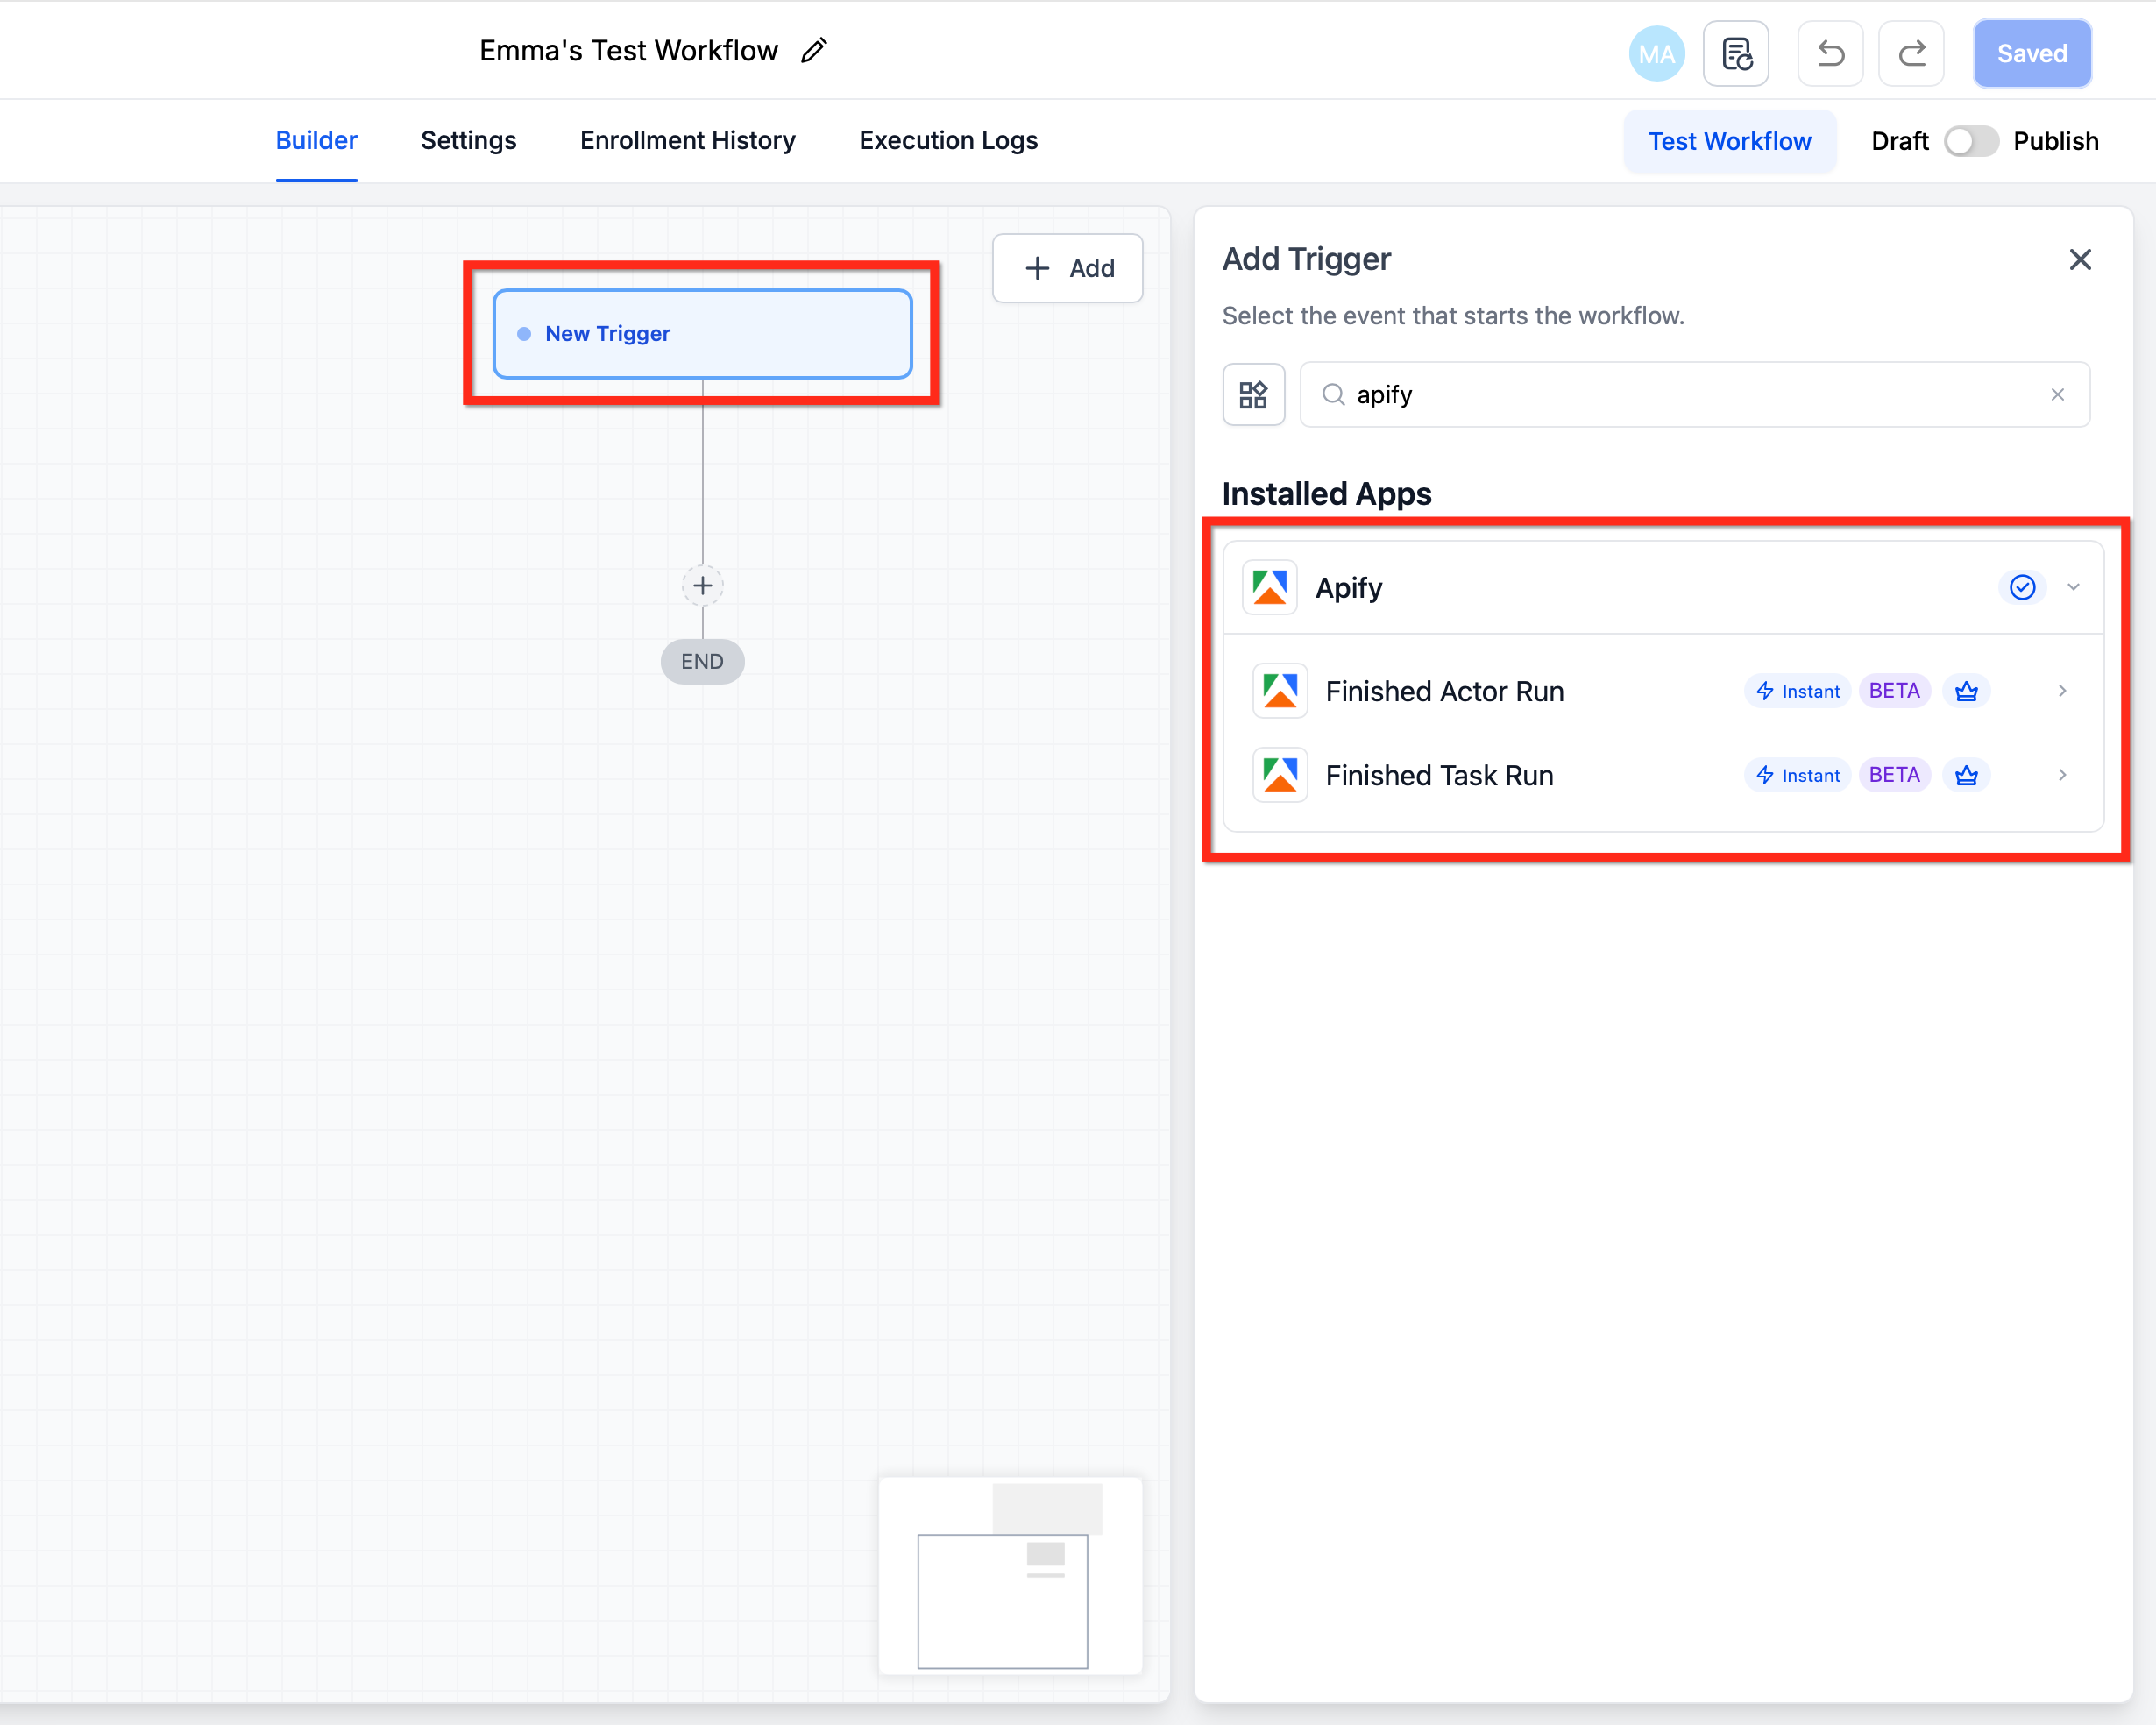Open the Execution Logs tab
The height and width of the screenshot is (1725, 2156).
click(x=948, y=141)
